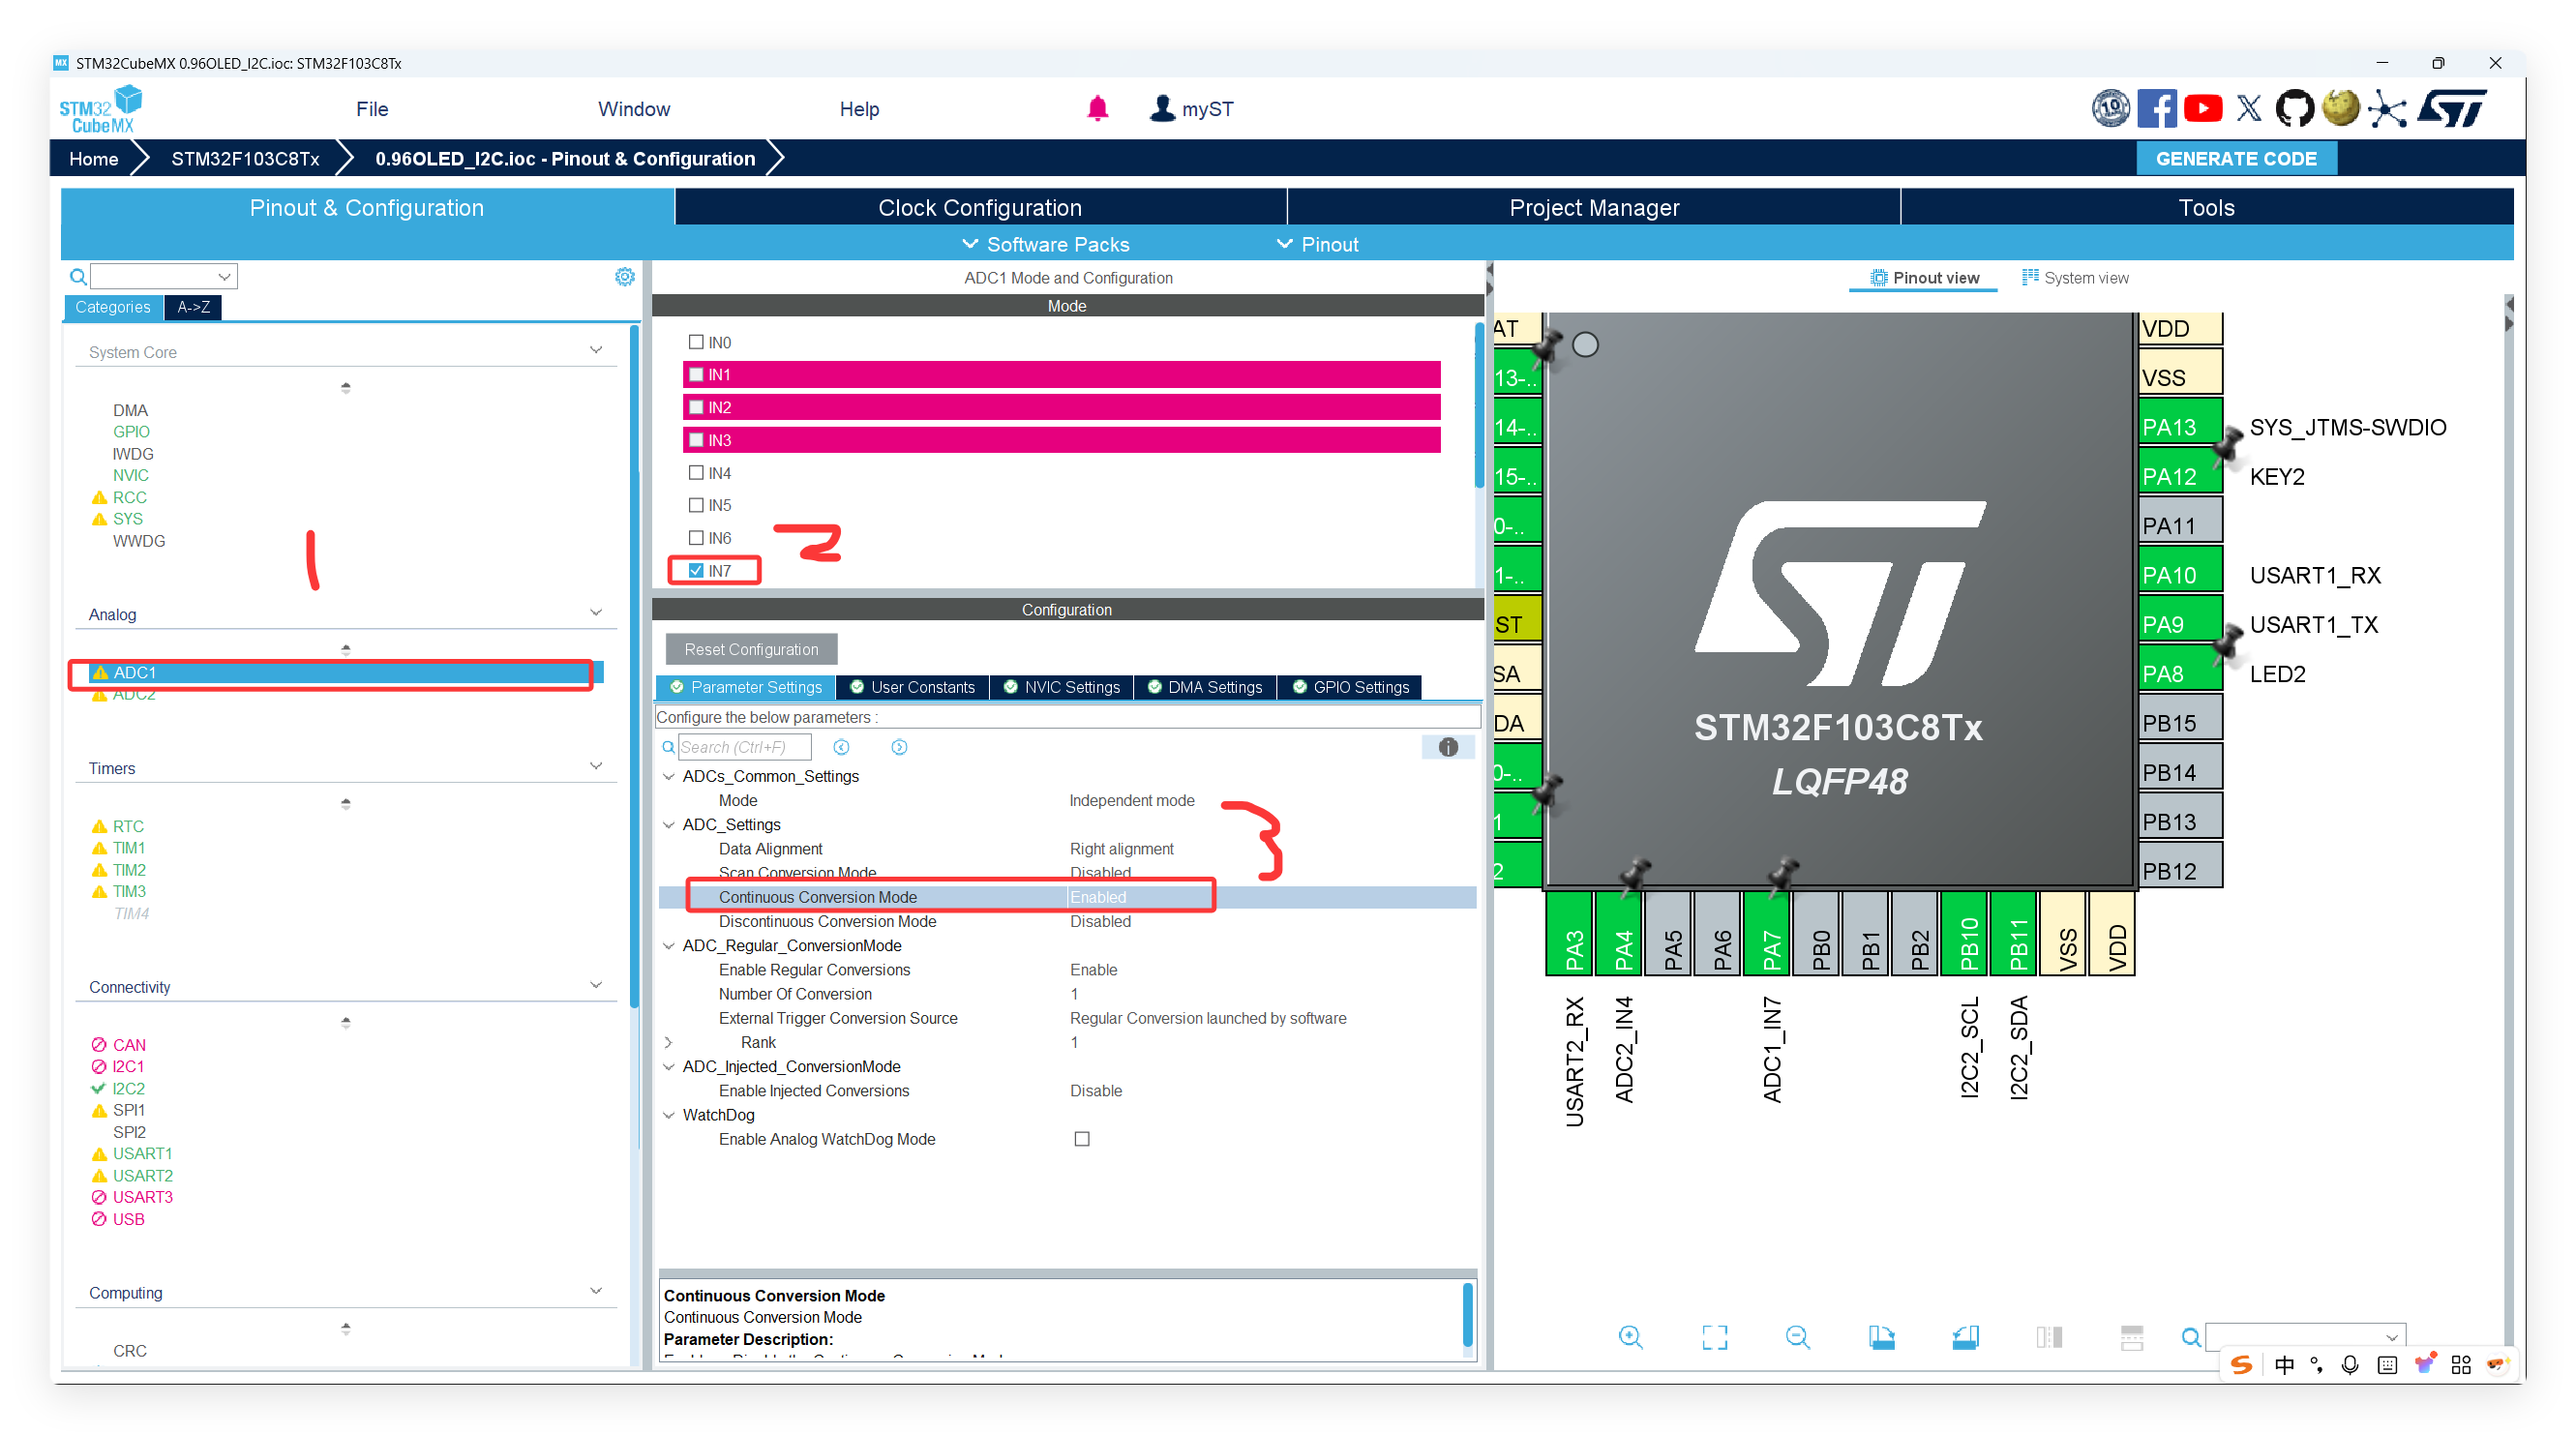The height and width of the screenshot is (1434, 2576).
Task: Click the zoom in magnifier icon
Action: 1630,1337
